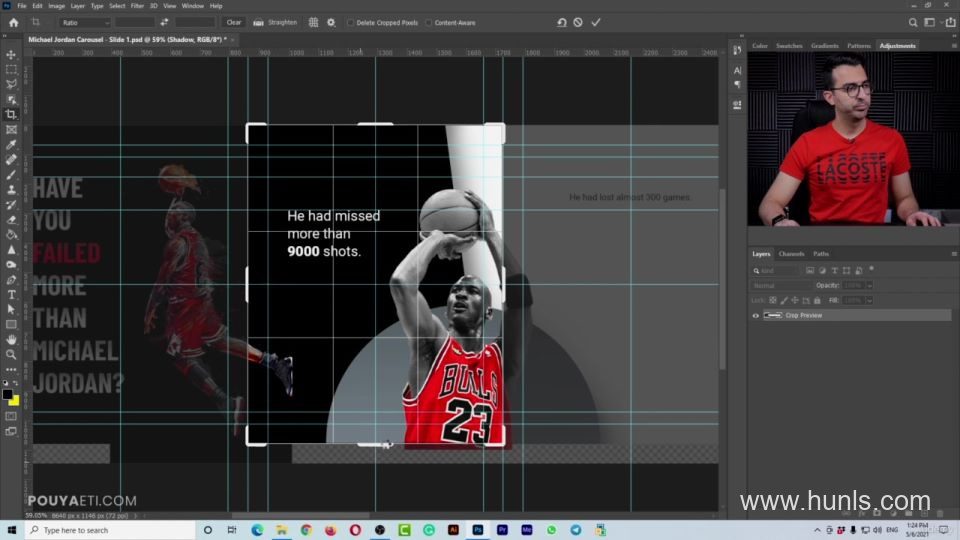Change screen mode icon at toolbar bottom
The width and height of the screenshot is (960, 540).
[11, 432]
